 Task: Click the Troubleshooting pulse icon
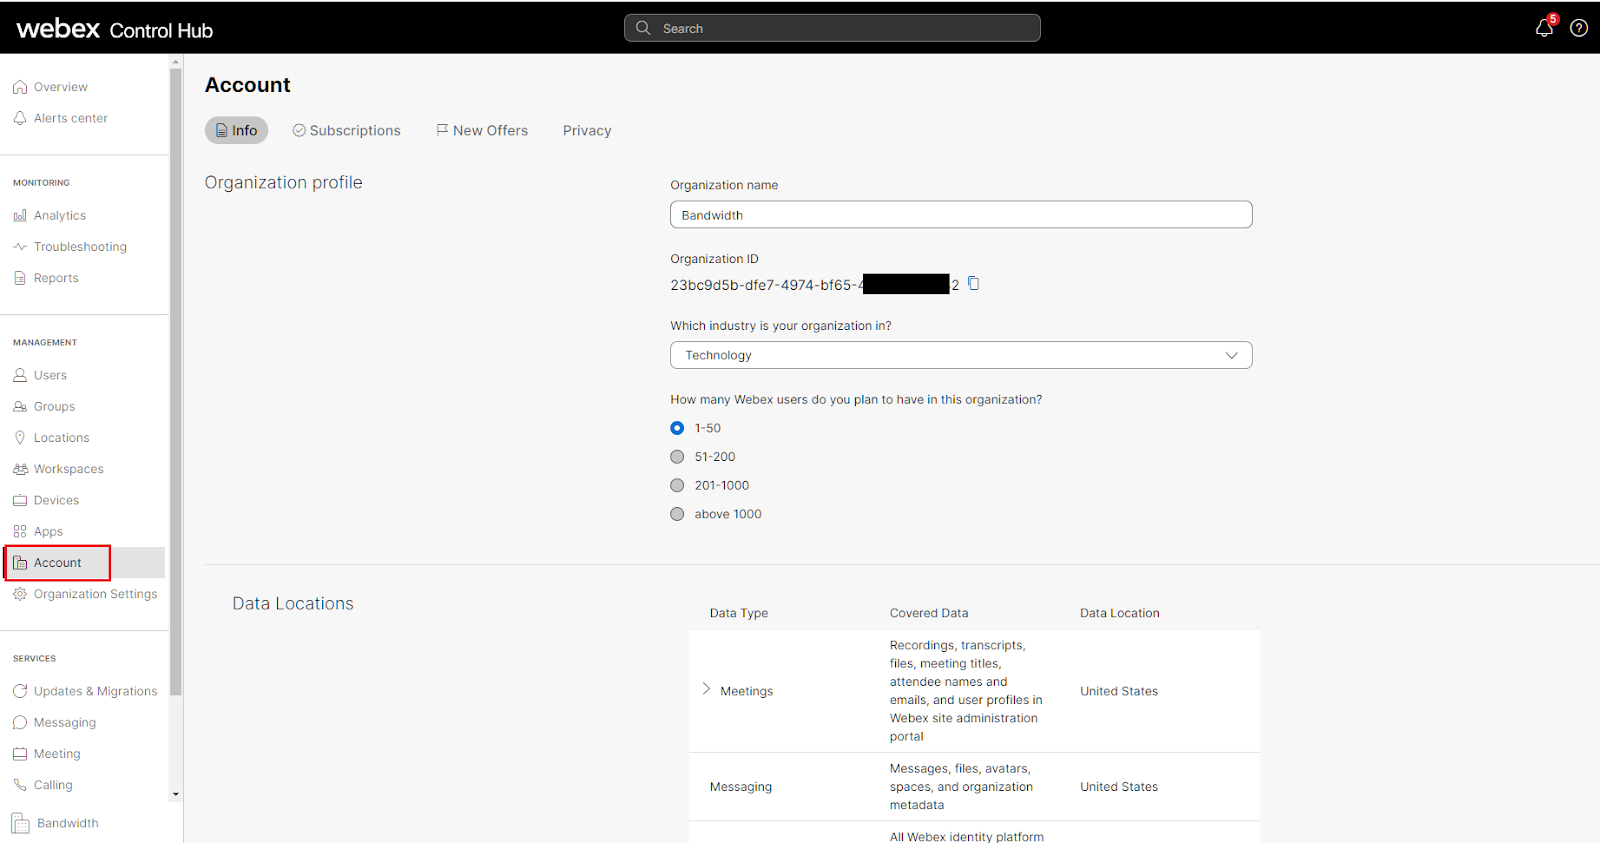(20, 246)
